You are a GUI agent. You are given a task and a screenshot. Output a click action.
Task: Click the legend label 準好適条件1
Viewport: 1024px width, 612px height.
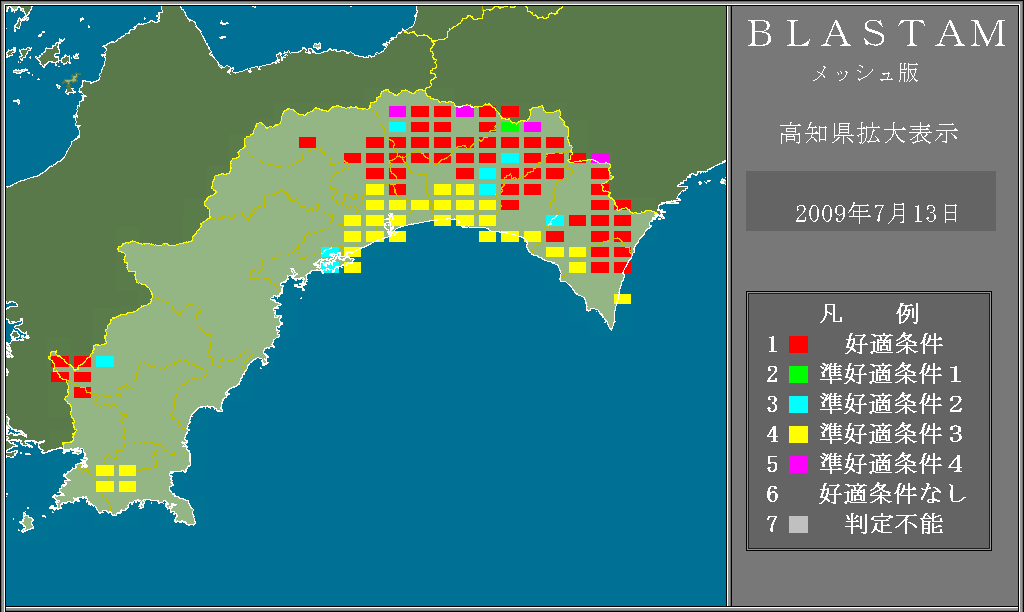(x=891, y=374)
